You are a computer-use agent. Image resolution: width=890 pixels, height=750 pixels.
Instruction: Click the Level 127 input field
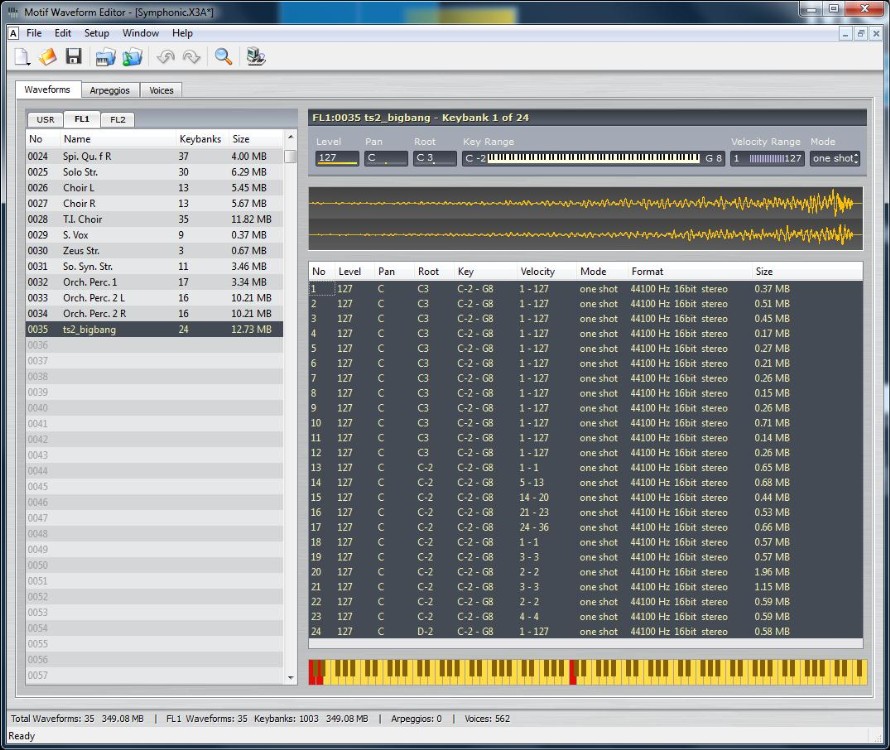point(337,158)
